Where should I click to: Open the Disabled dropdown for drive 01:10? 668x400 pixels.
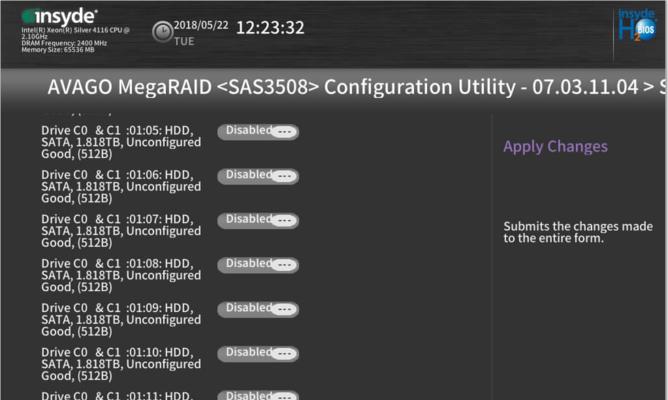coord(258,353)
